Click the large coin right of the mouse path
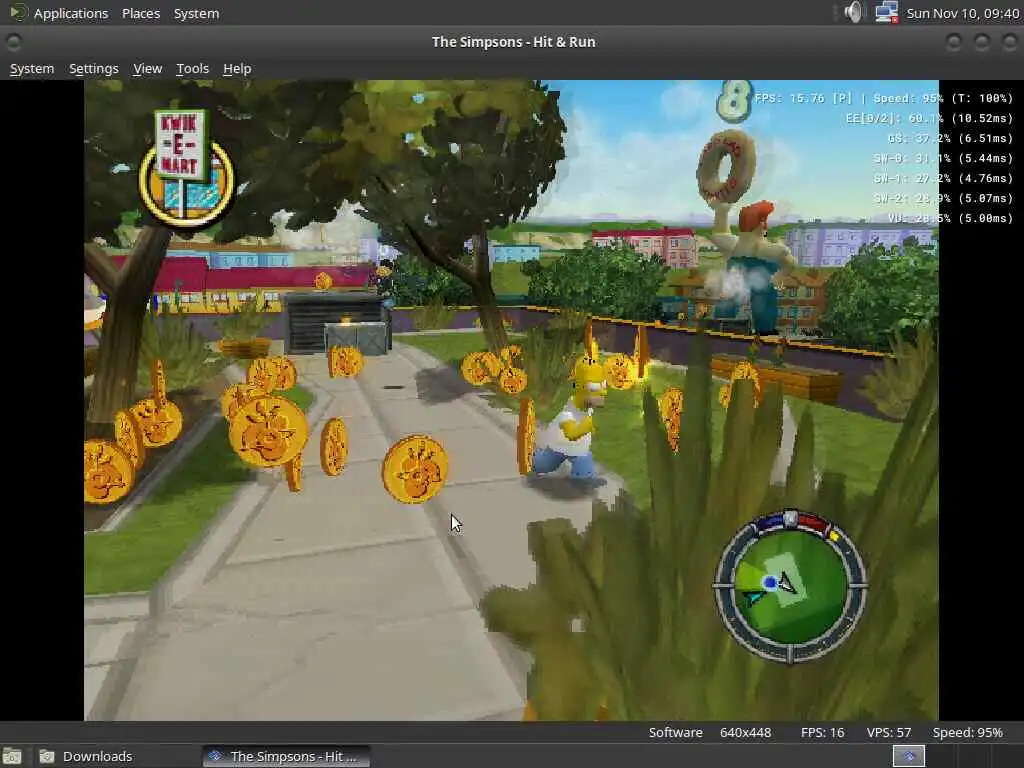Image resolution: width=1024 pixels, height=768 pixels. [x=415, y=469]
